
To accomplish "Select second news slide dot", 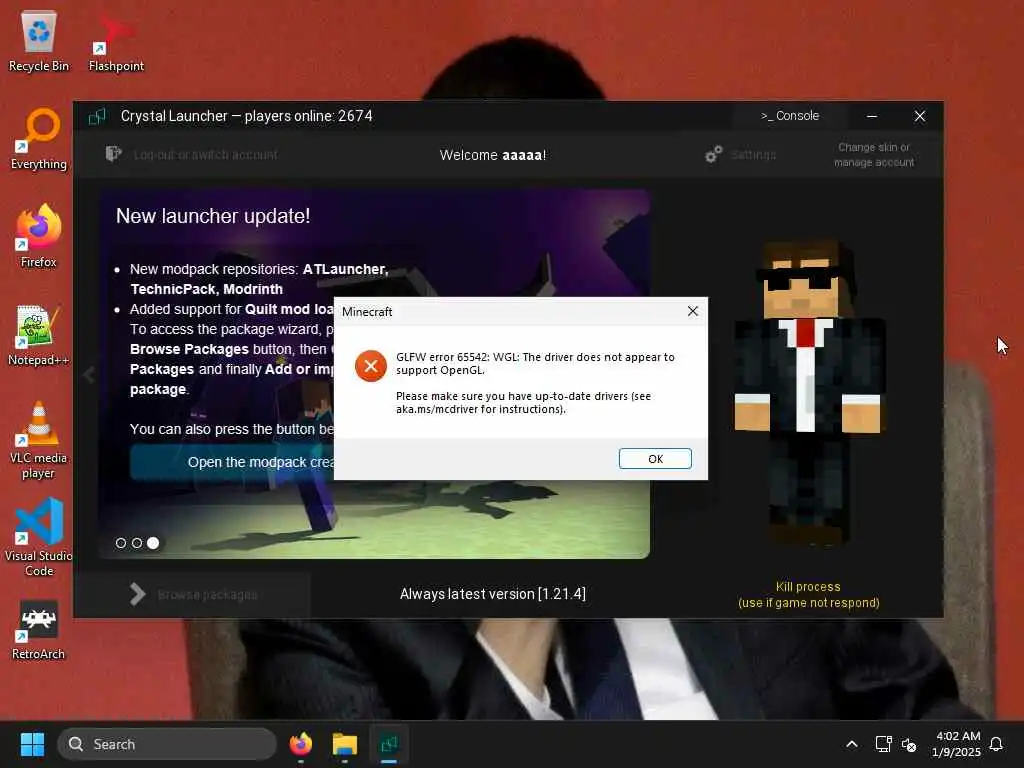I will point(136,543).
